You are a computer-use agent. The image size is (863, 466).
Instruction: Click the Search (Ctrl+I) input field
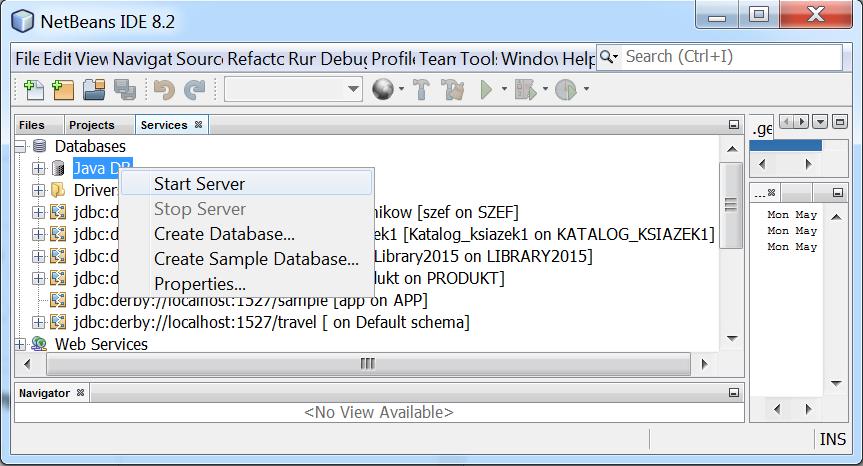732,57
